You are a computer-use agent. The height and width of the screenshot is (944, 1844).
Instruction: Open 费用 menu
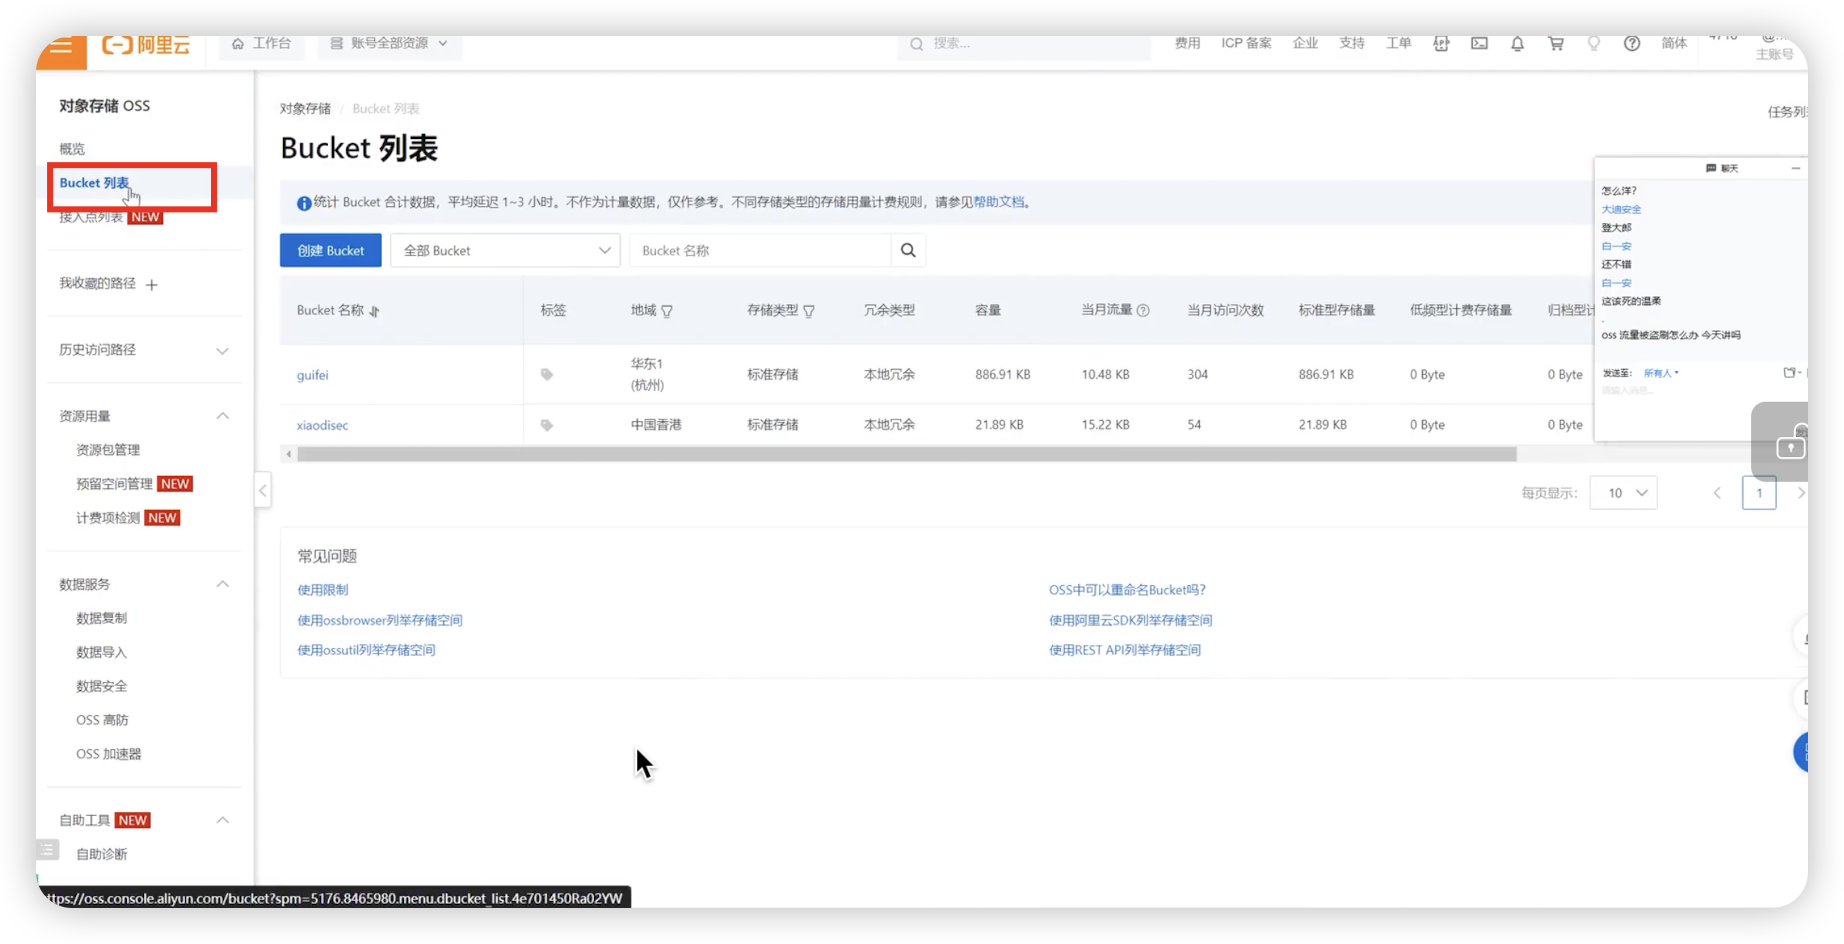1187,44
